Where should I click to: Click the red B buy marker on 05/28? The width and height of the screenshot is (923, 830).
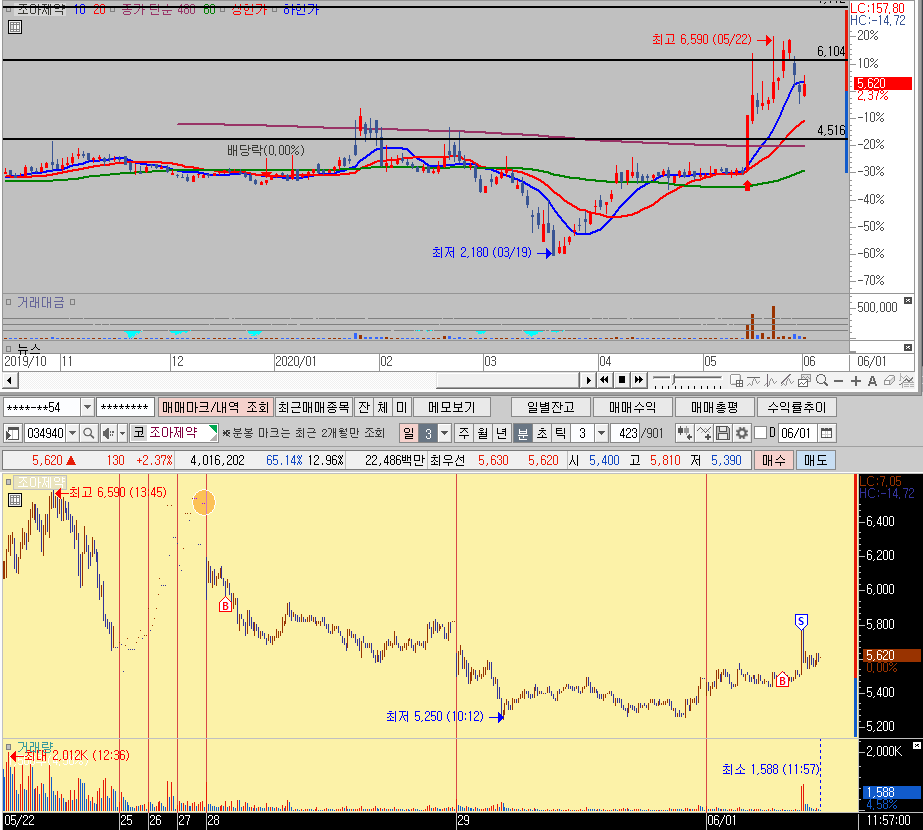pos(225,604)
